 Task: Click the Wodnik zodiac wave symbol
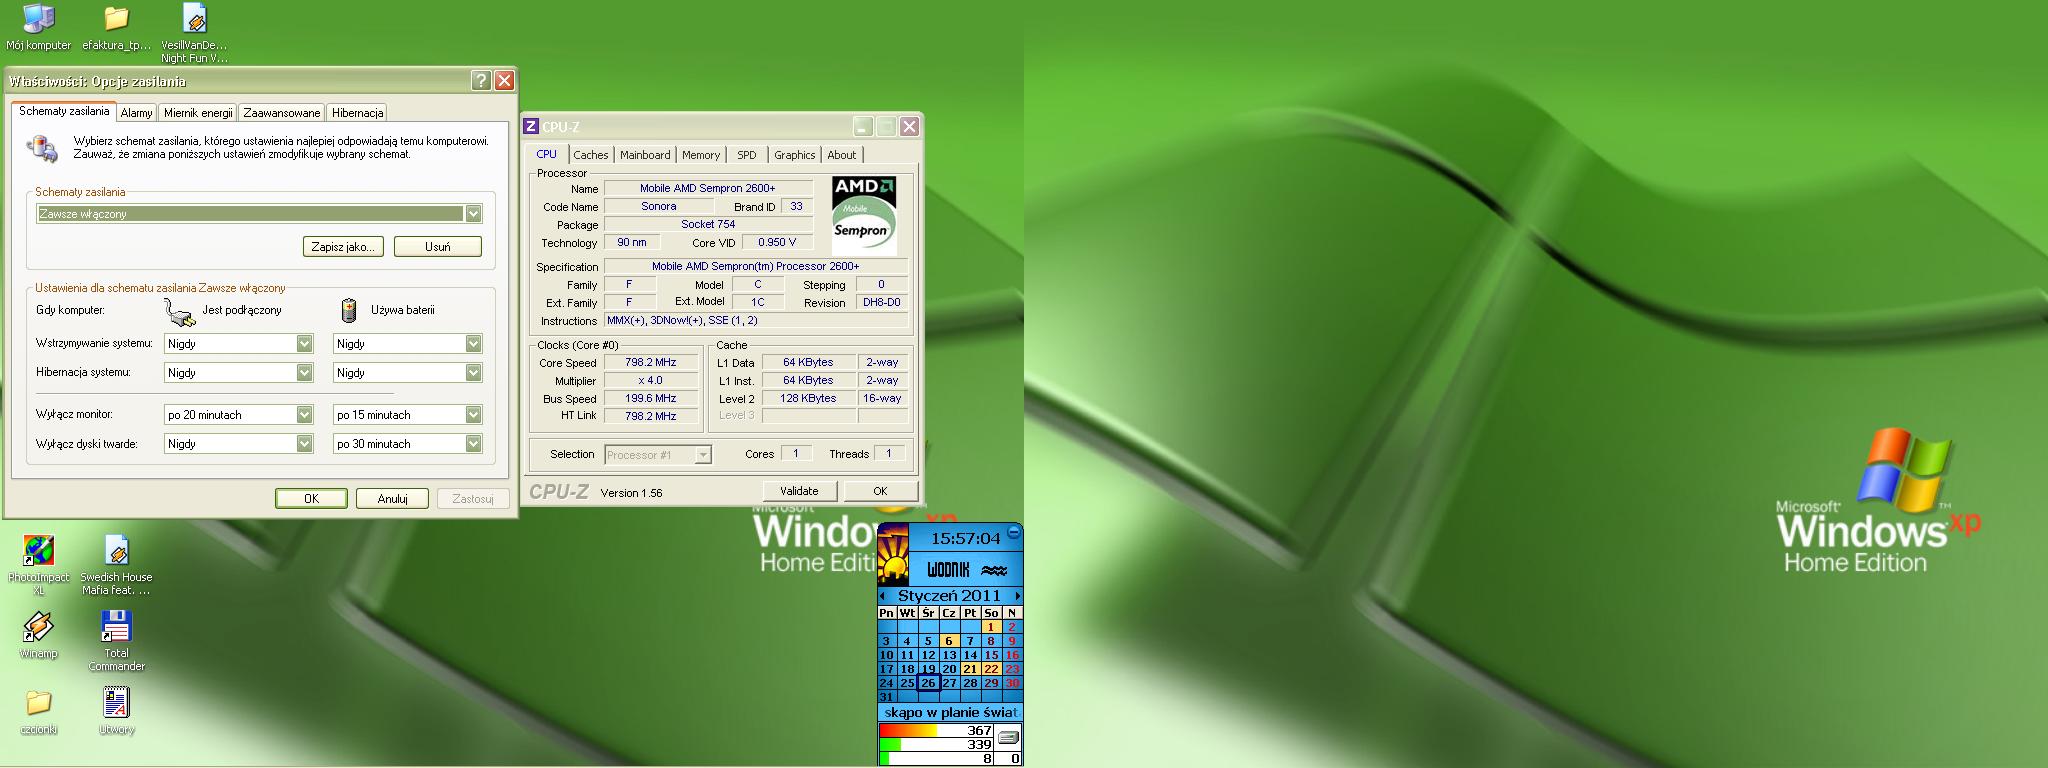994,570
